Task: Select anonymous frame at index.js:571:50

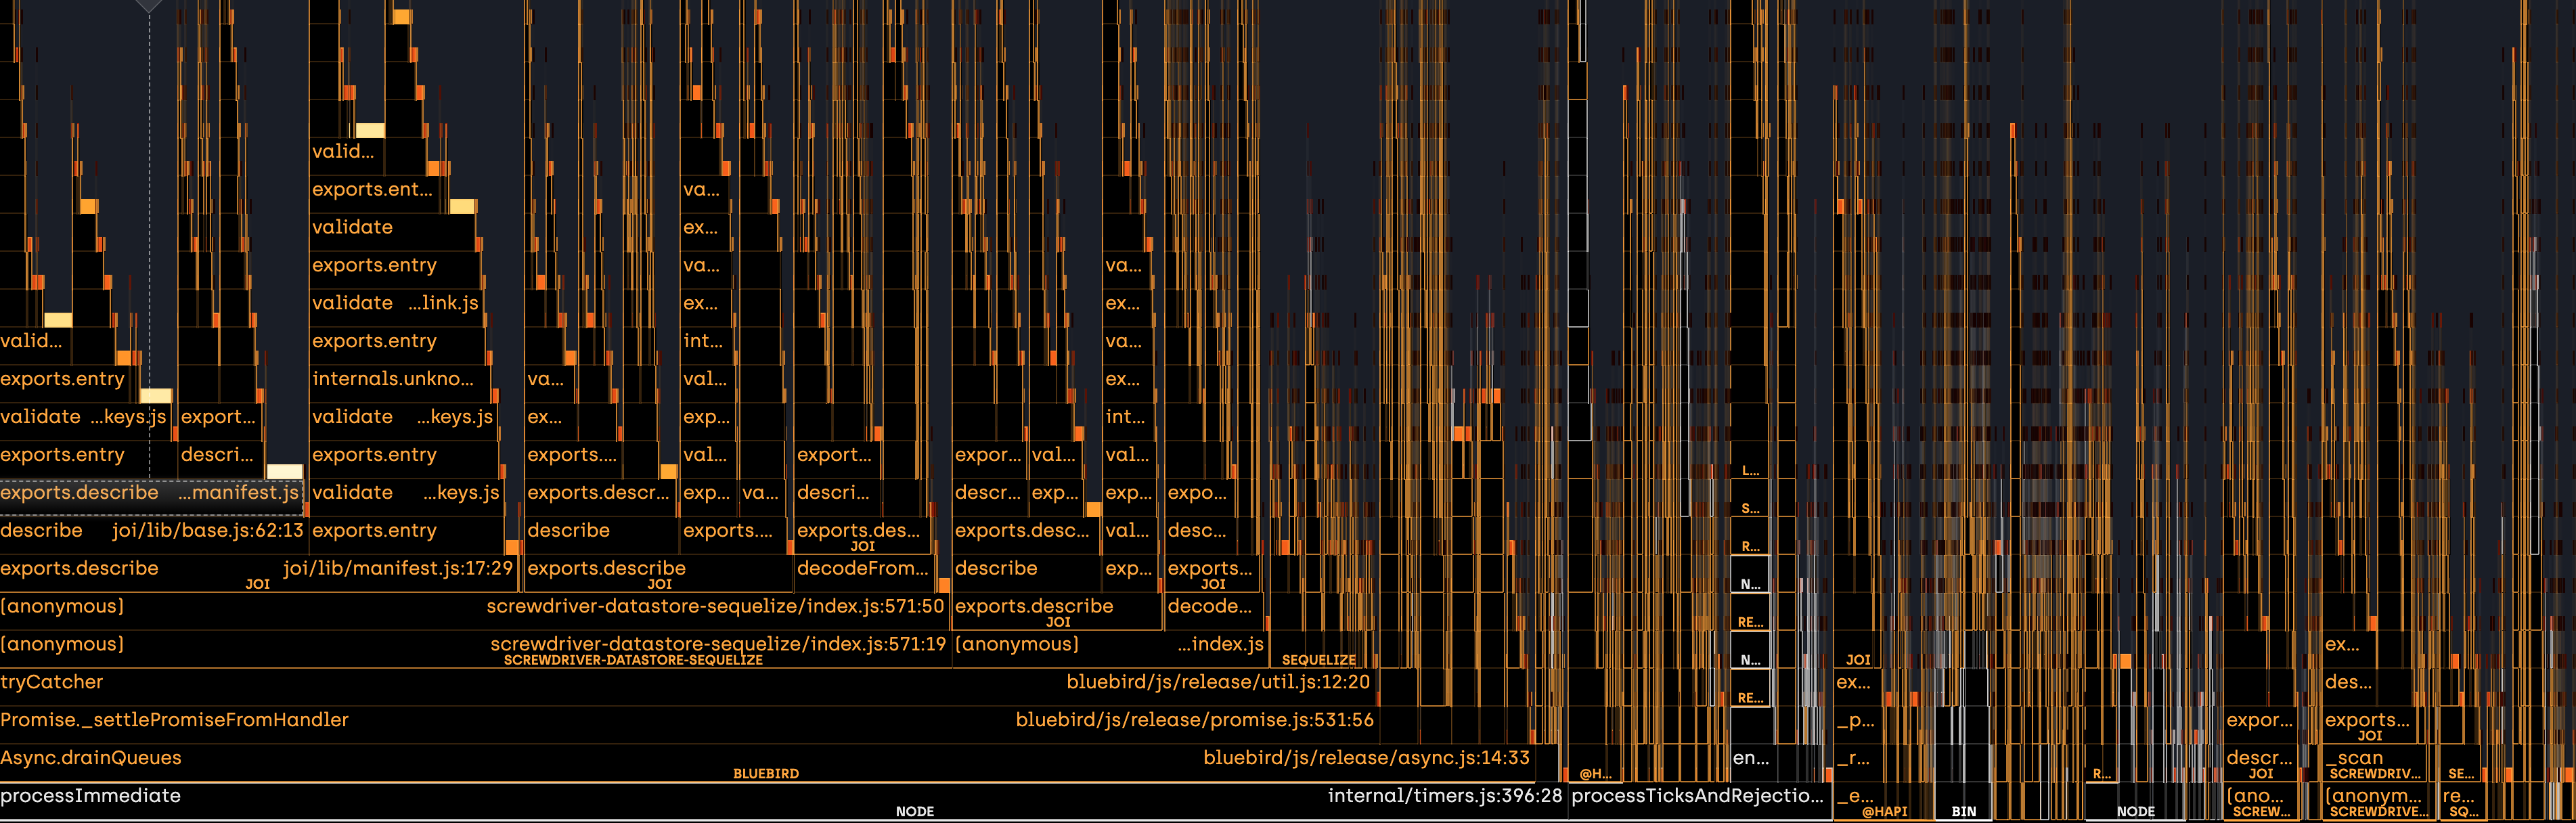Action: [x=474, y=611]
